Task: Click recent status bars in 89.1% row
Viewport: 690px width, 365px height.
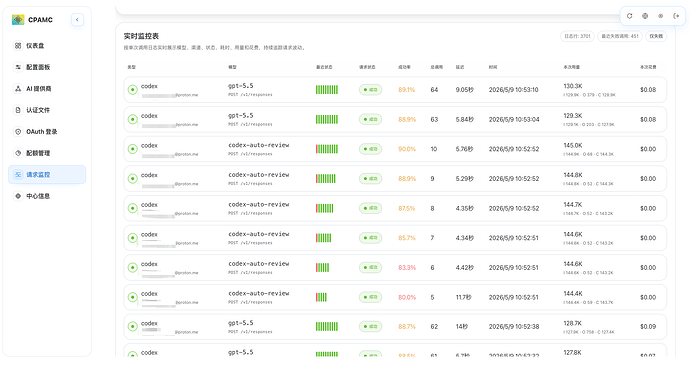Action: click(x=327, y=90)
